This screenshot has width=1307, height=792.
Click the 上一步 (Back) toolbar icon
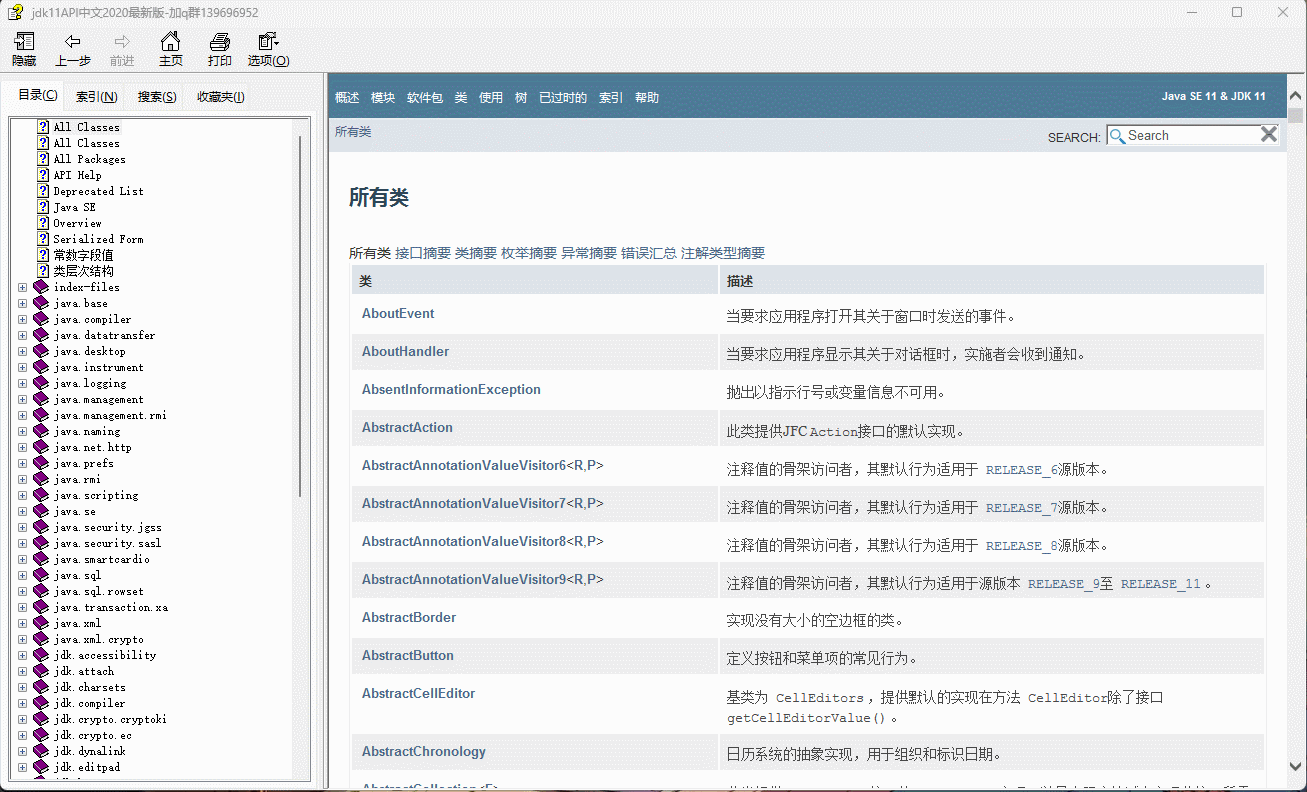coord(72,48)
